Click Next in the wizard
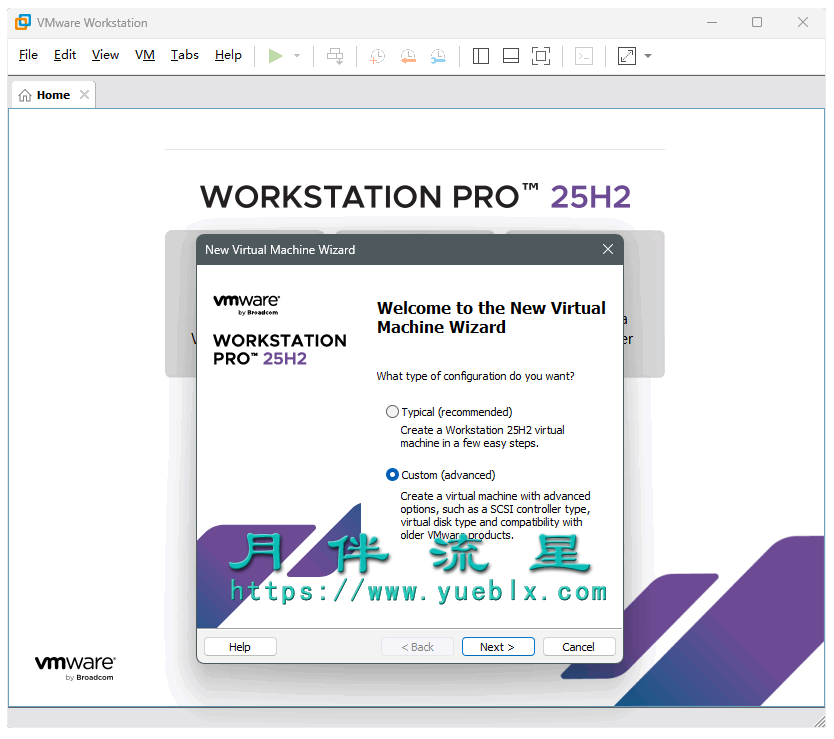 point(498,647)
